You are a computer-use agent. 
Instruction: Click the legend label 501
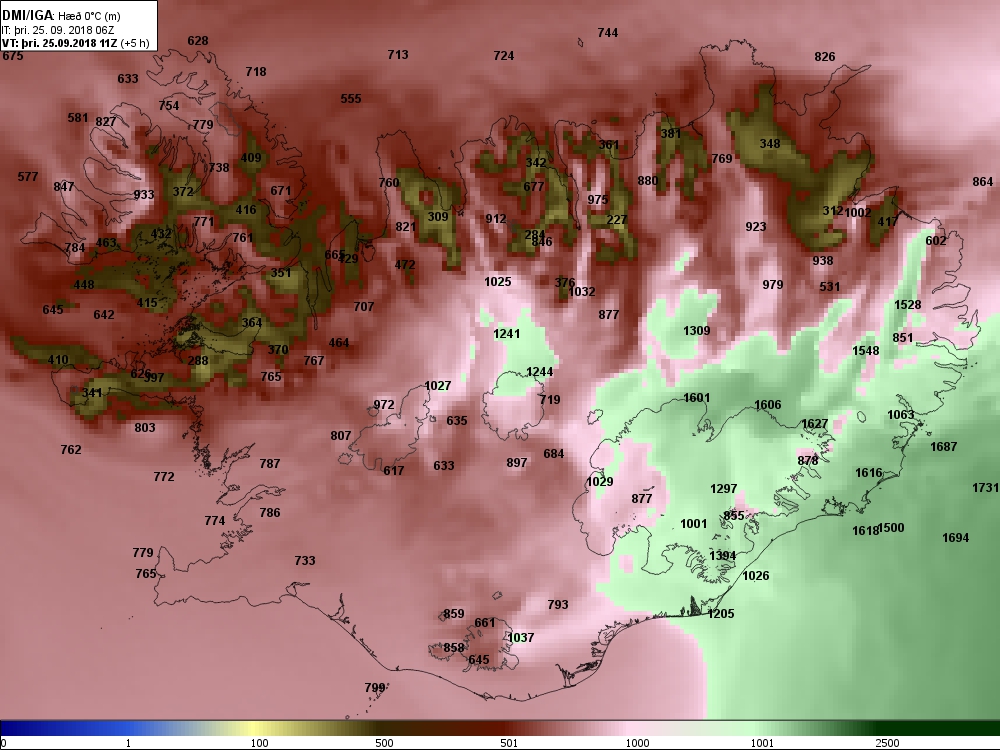point(509,743)
